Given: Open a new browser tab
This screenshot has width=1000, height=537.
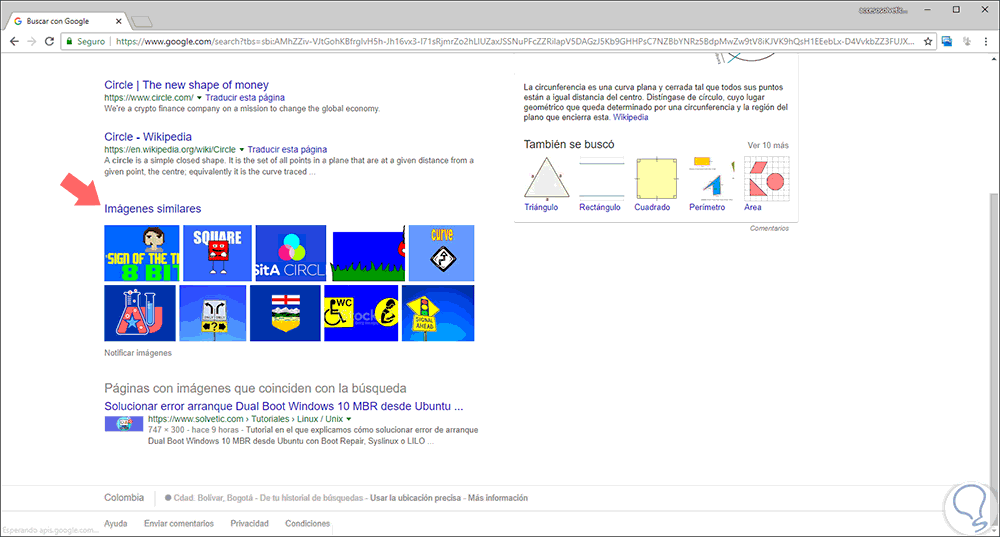Looking at the screenshot, I should (x=142, y=22).
